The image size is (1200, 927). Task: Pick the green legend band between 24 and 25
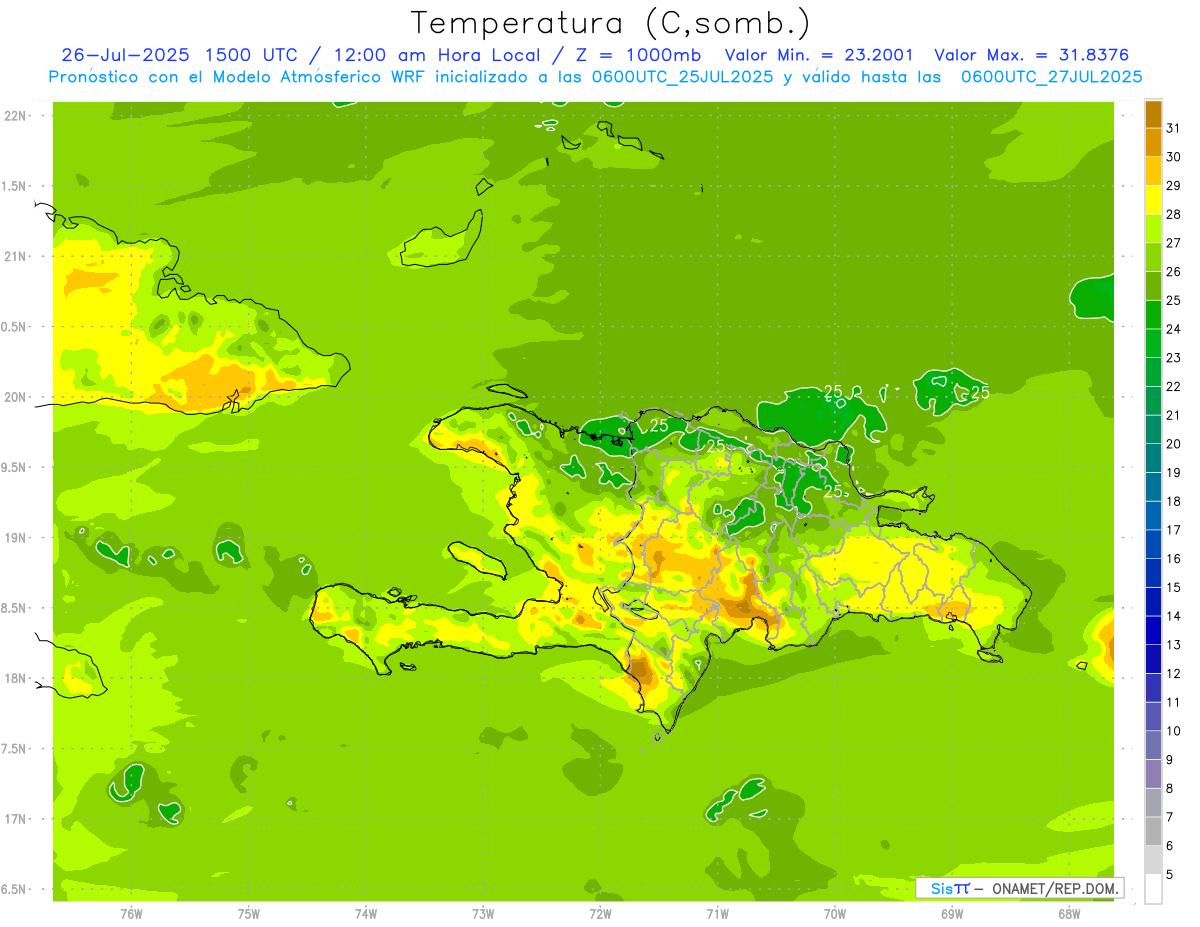[1153, 314]
